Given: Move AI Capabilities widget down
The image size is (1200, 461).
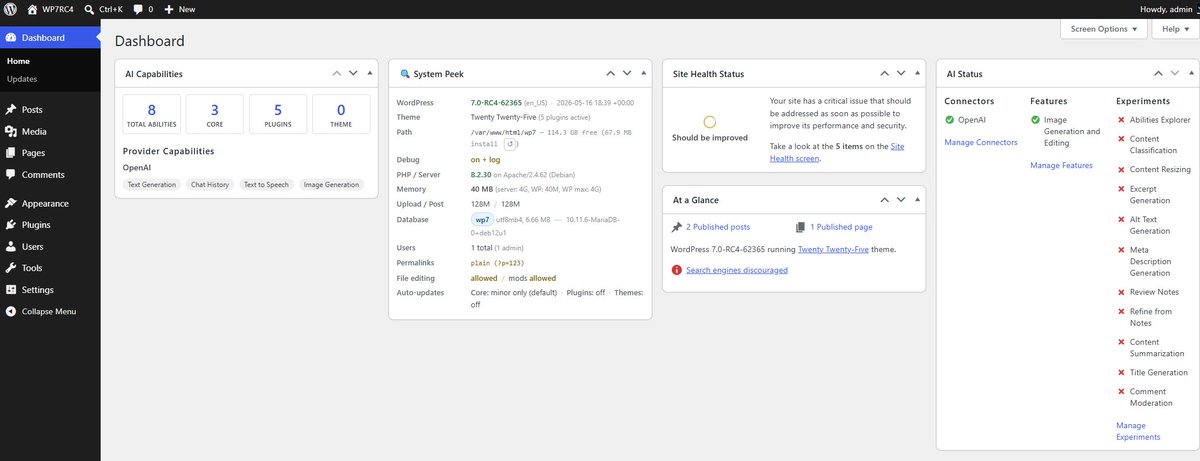Looking at the screenshot, I should point(353,73).
